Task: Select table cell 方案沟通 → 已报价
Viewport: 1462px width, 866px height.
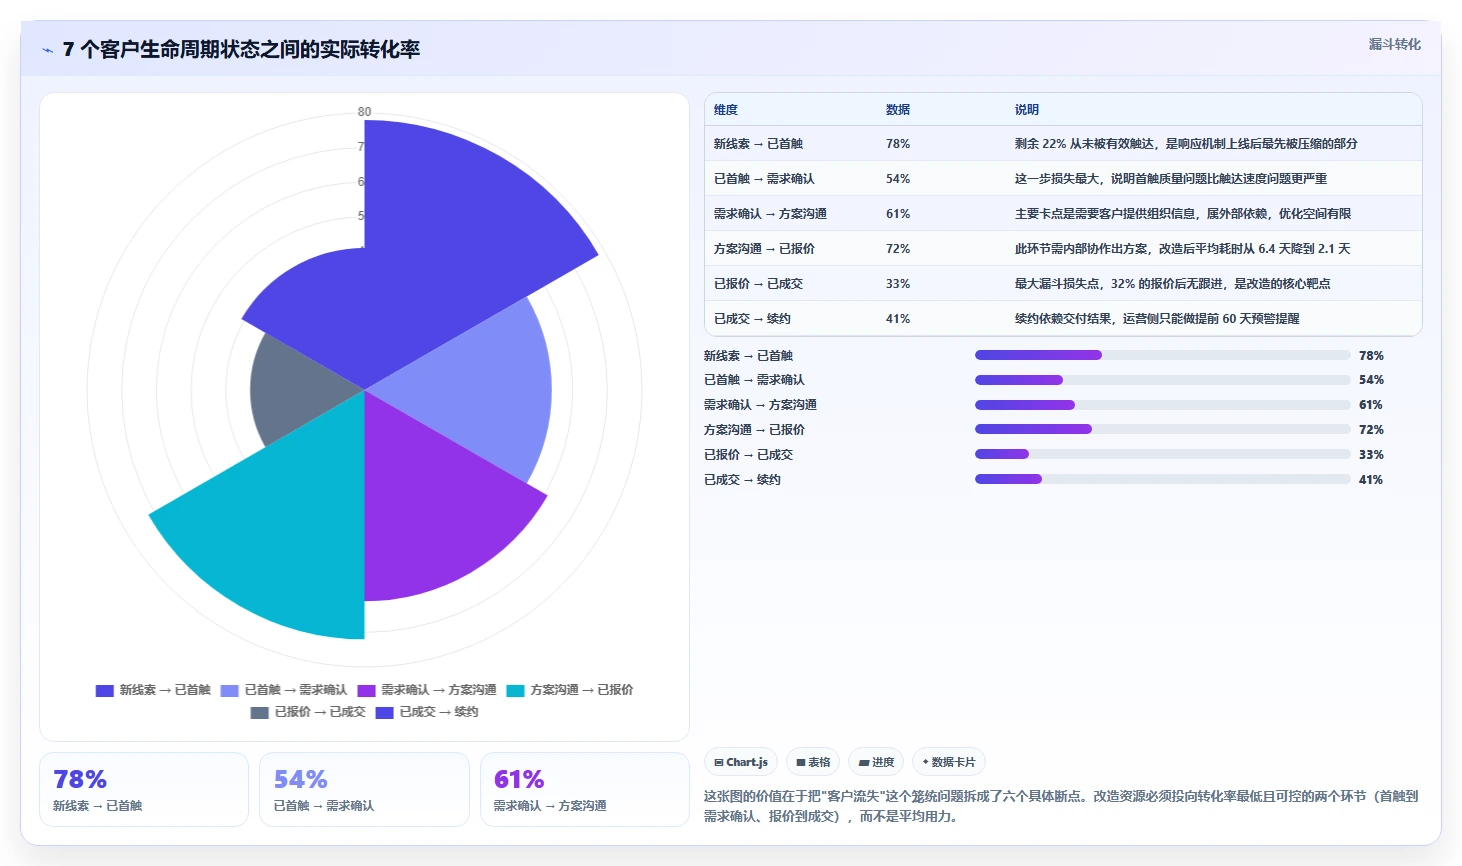Action: click(764, 249)
